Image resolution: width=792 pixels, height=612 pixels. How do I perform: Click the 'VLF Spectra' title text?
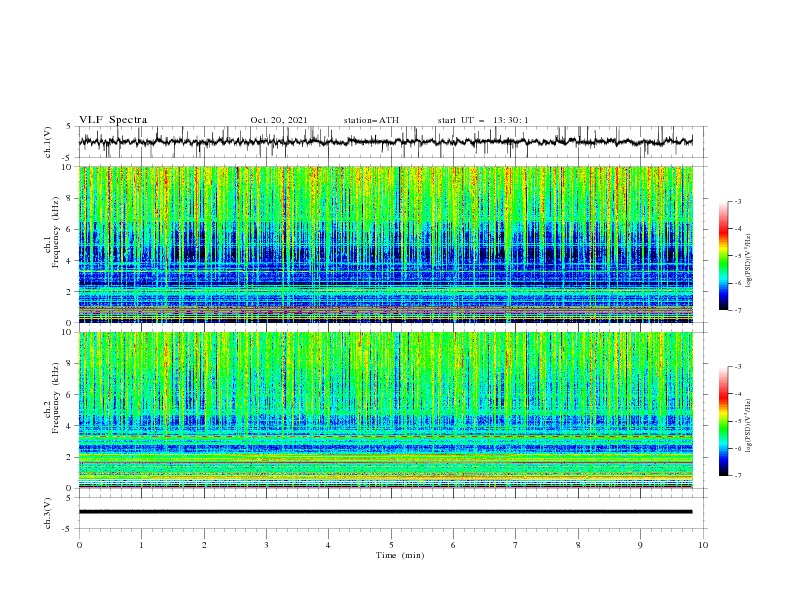113,120
